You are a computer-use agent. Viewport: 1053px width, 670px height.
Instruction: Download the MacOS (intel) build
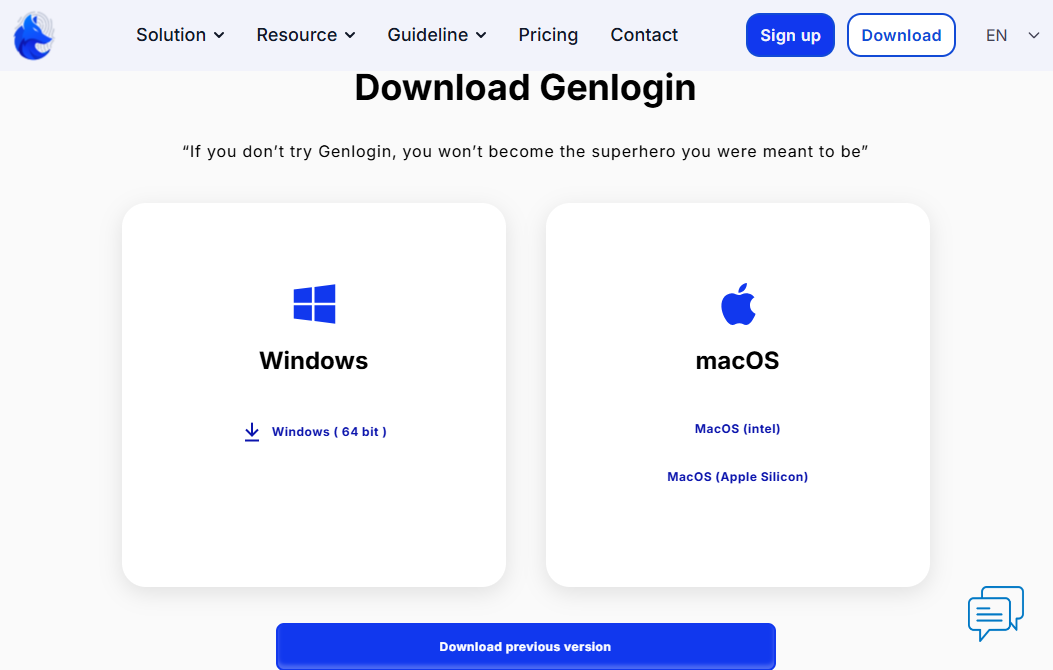pyautogui.click(x=737, y=428)
